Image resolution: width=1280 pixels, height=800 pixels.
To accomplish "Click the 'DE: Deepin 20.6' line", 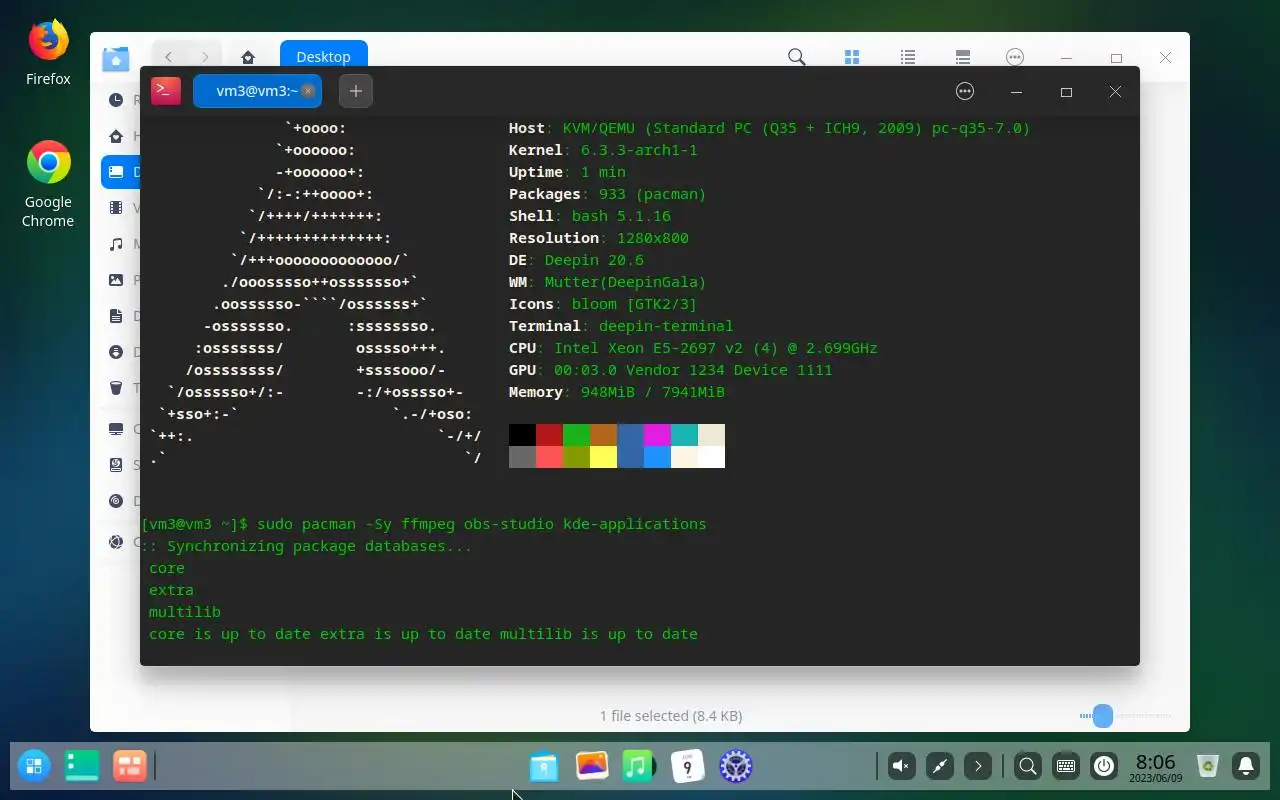I will click(576, 260).
